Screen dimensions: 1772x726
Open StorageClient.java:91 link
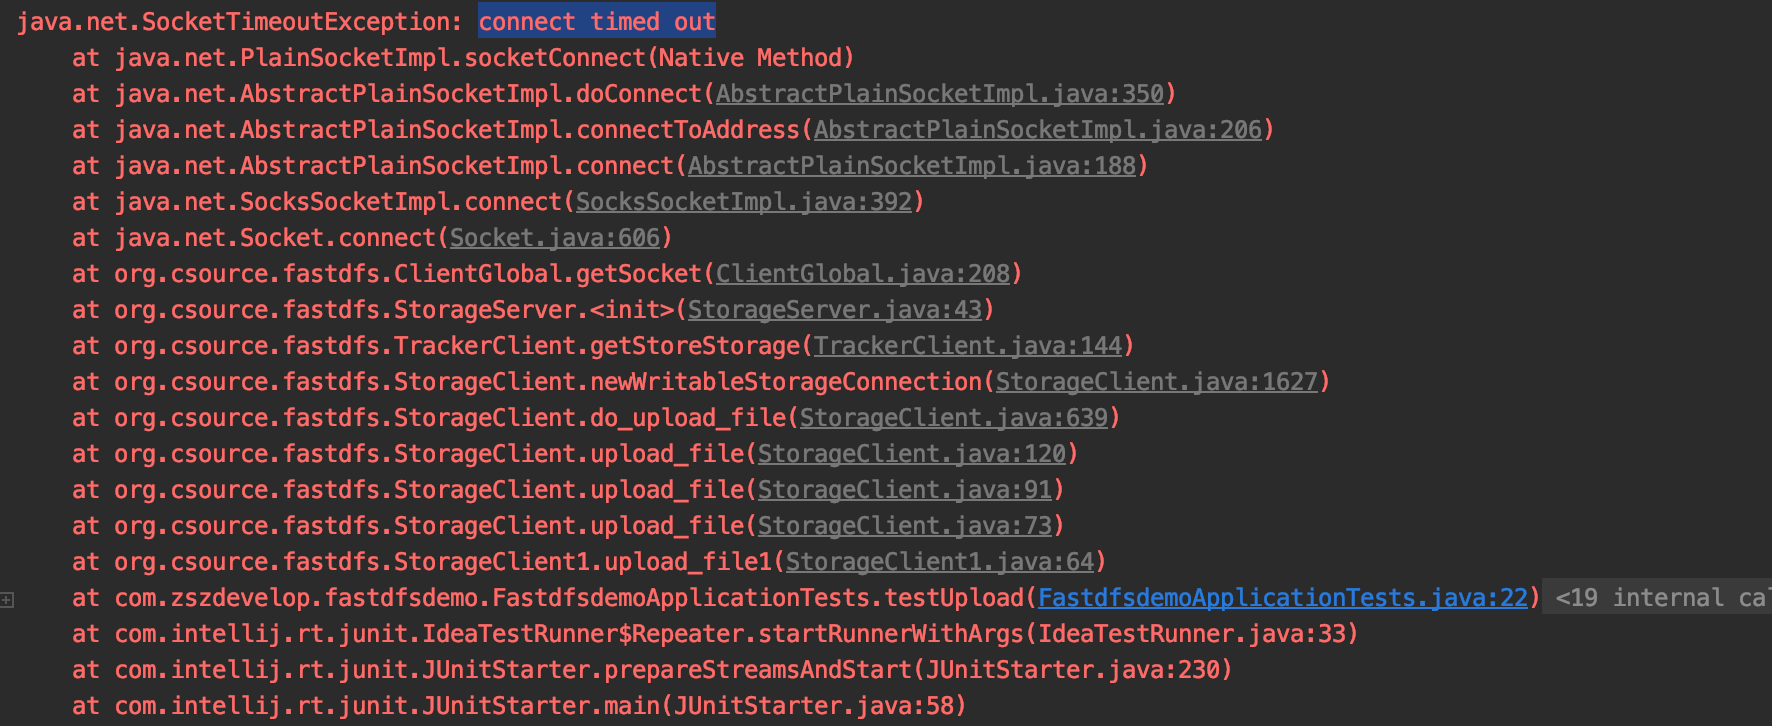point(905,490)
